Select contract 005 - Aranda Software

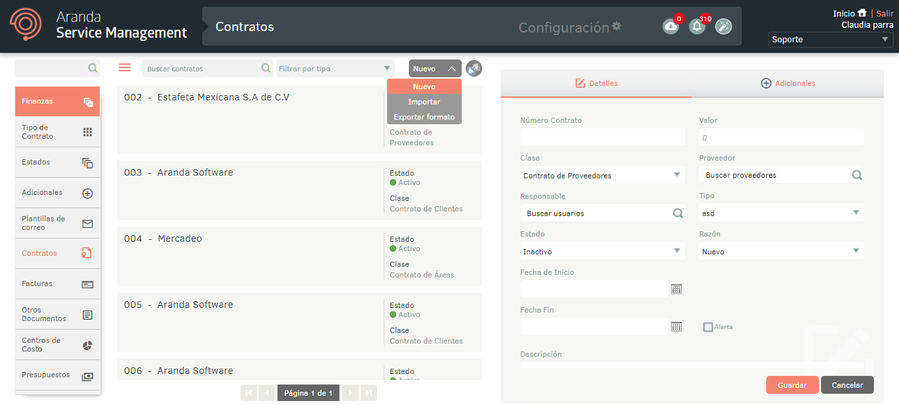click(x=299, y=322)
